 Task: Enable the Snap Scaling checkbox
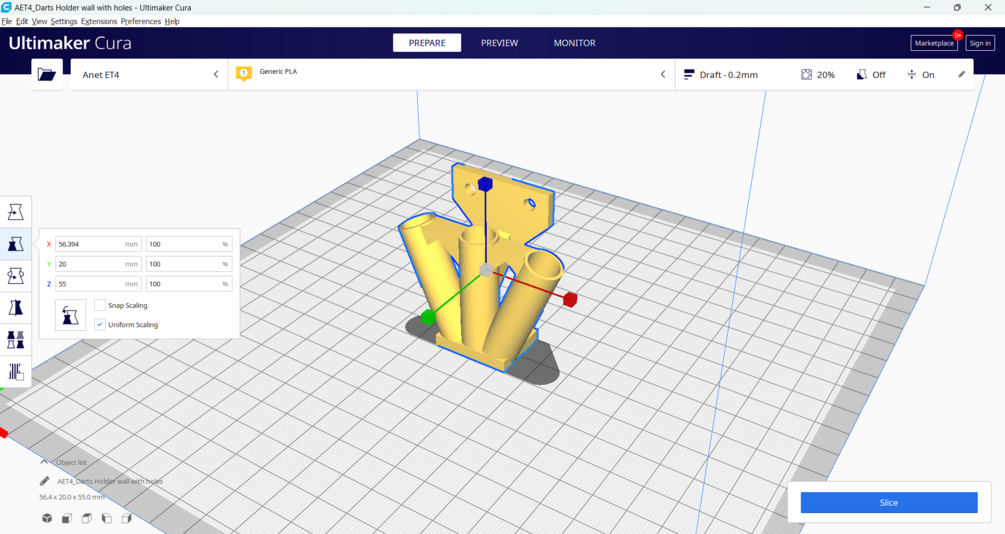coord(100,305)
